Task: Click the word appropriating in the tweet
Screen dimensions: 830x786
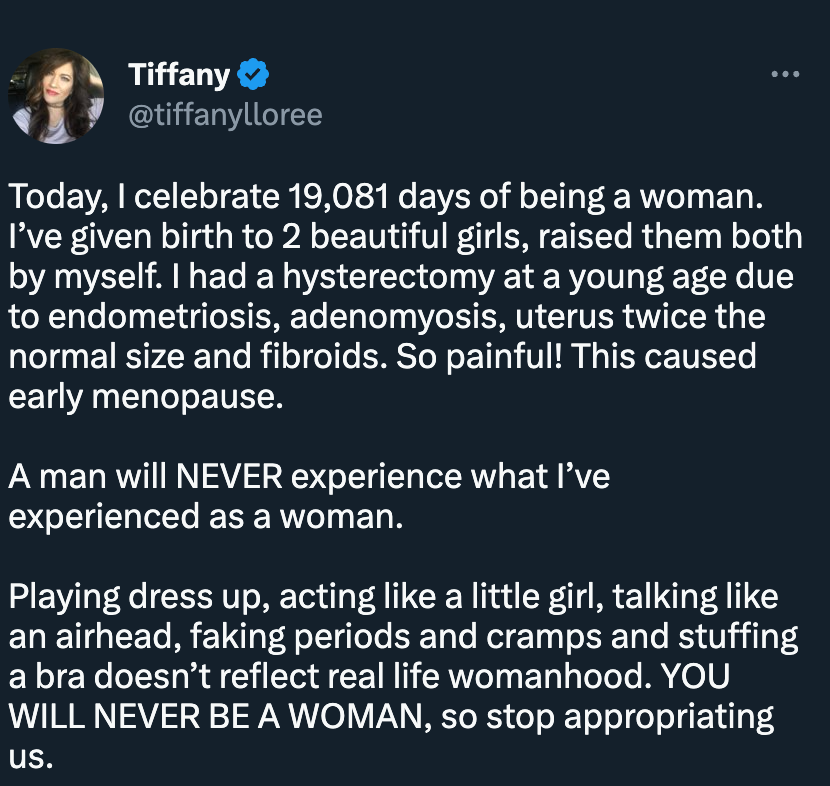Action: tap(669, 718)
